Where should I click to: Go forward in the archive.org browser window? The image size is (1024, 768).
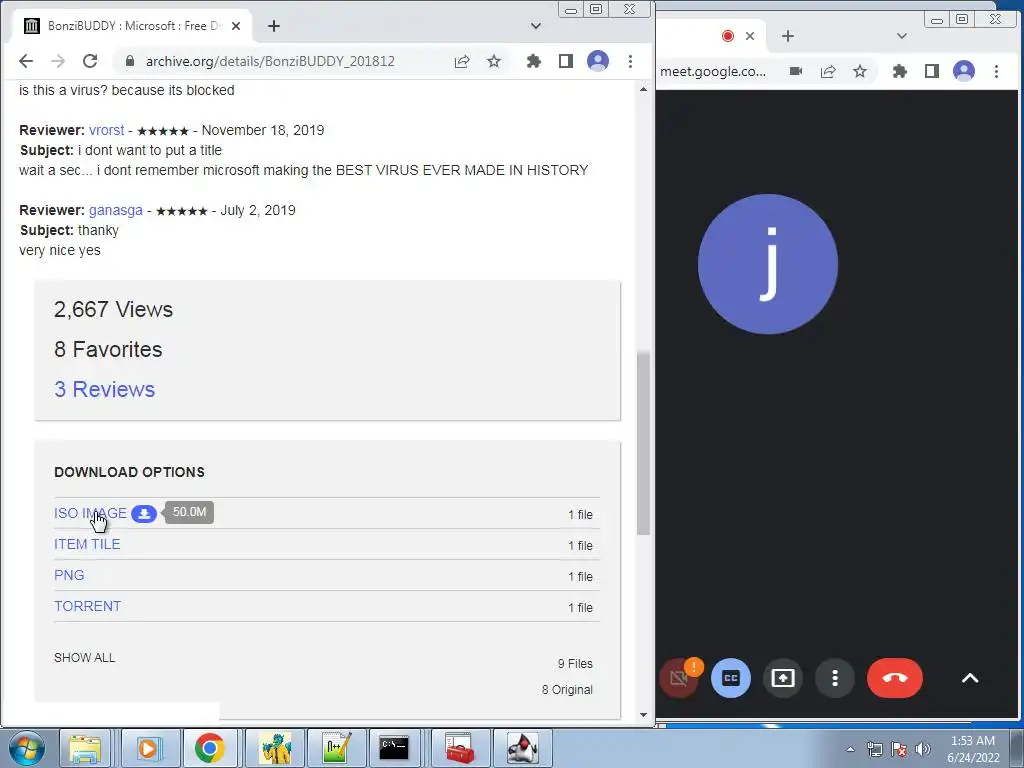58,61
